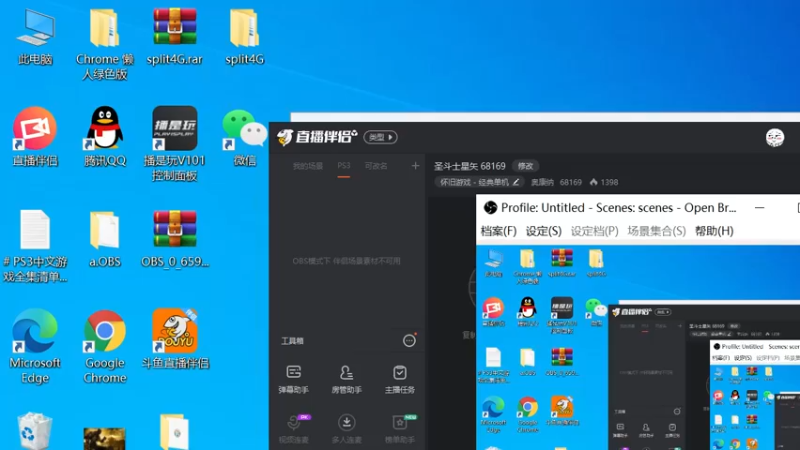Open the 档案(F) menu in OBS
800x450 pixels.
[x=498, y=231]
